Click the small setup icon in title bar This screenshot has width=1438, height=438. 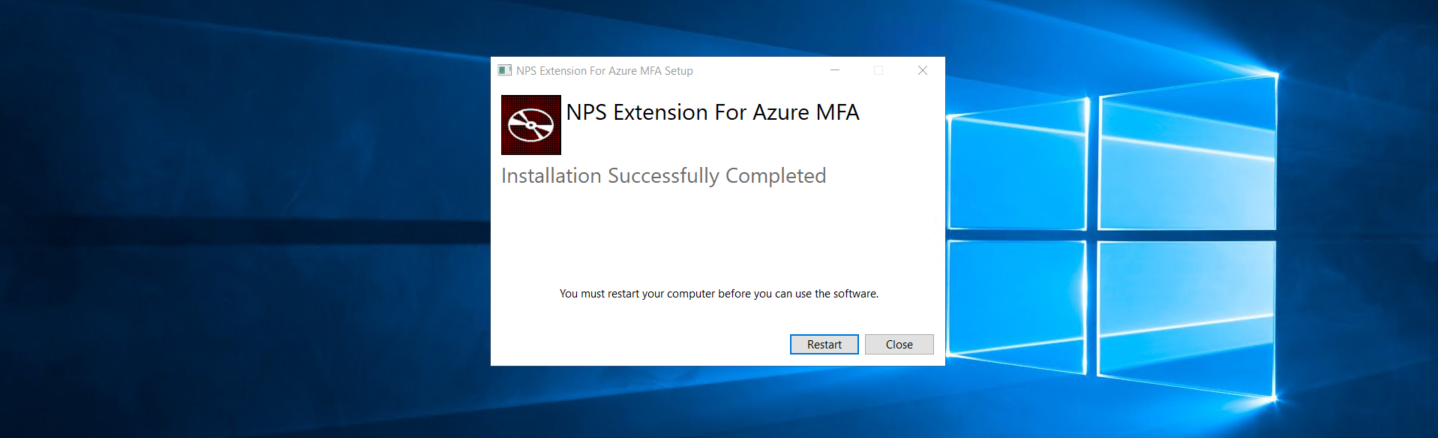pos(505,71)
